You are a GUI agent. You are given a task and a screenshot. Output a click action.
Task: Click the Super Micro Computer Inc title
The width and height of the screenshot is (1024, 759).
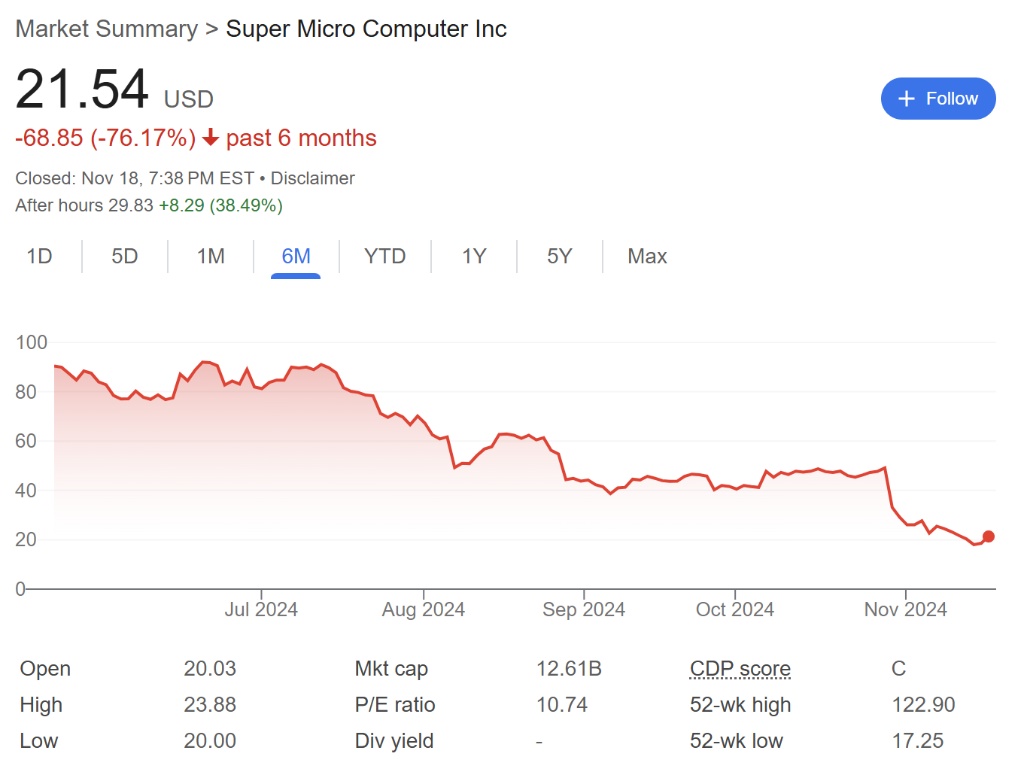coord(366,29)
